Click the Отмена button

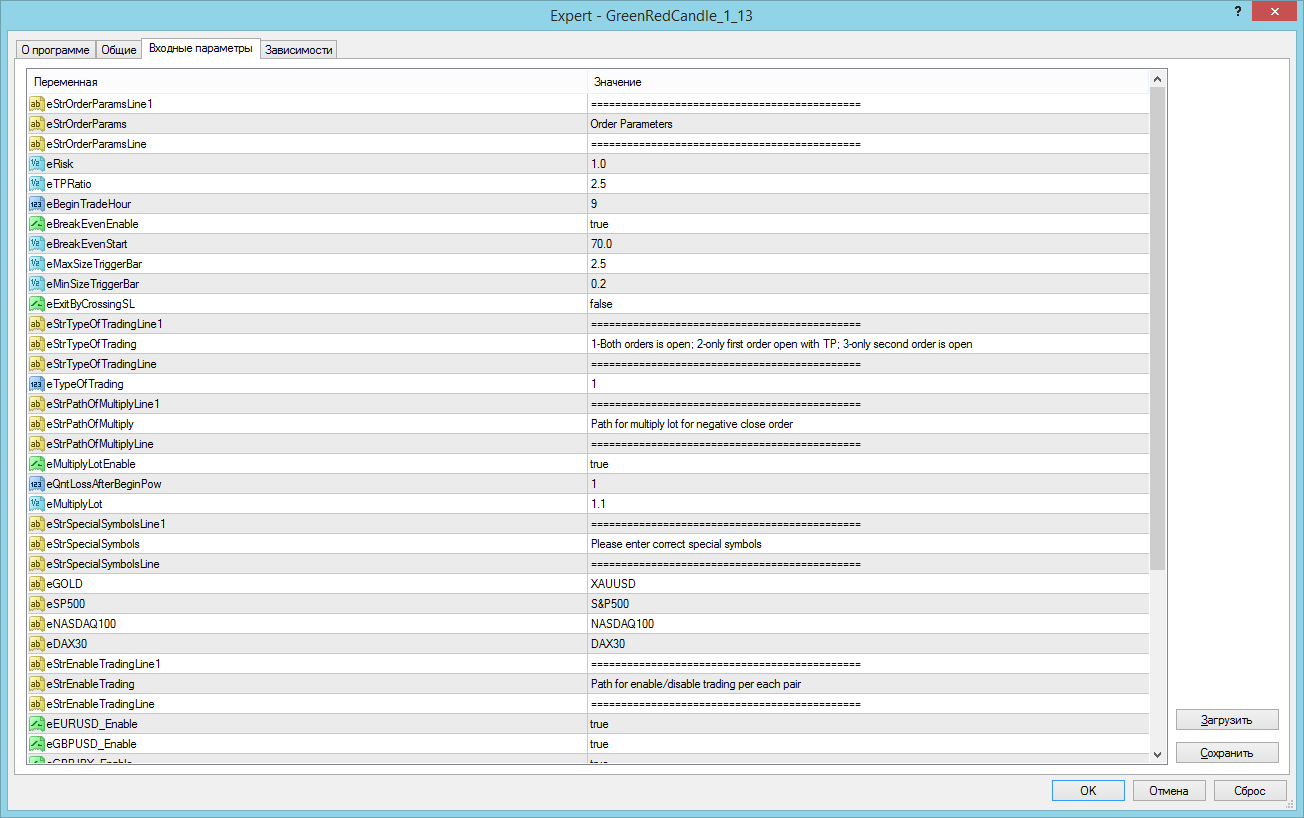[x=1169, y=790]
